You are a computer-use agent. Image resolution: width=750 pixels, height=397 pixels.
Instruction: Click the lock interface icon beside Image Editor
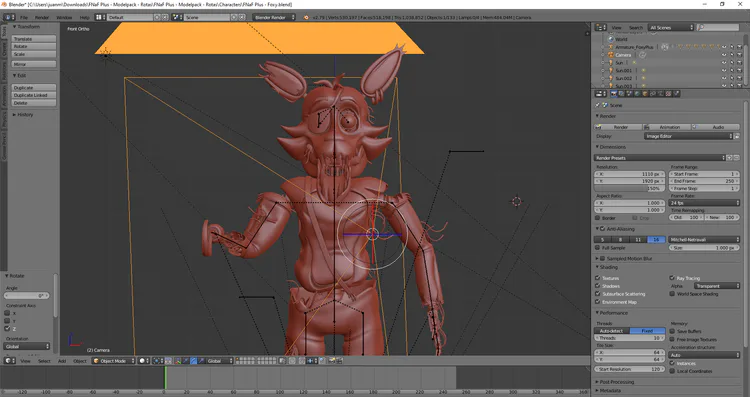737,136
